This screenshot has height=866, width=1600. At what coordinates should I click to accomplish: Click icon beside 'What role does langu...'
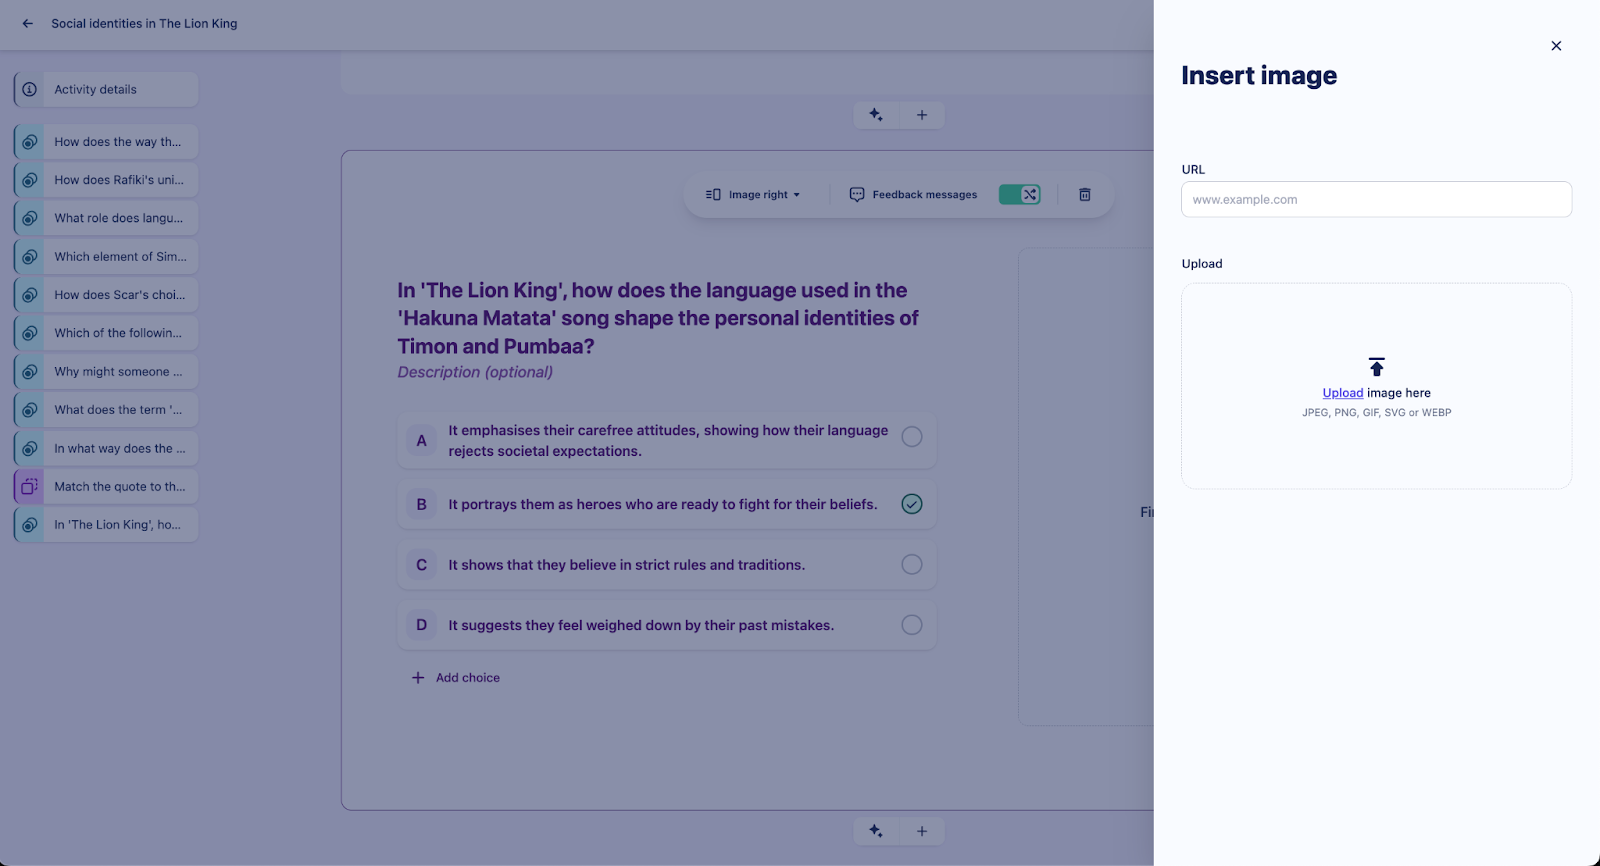coord(30,218)
